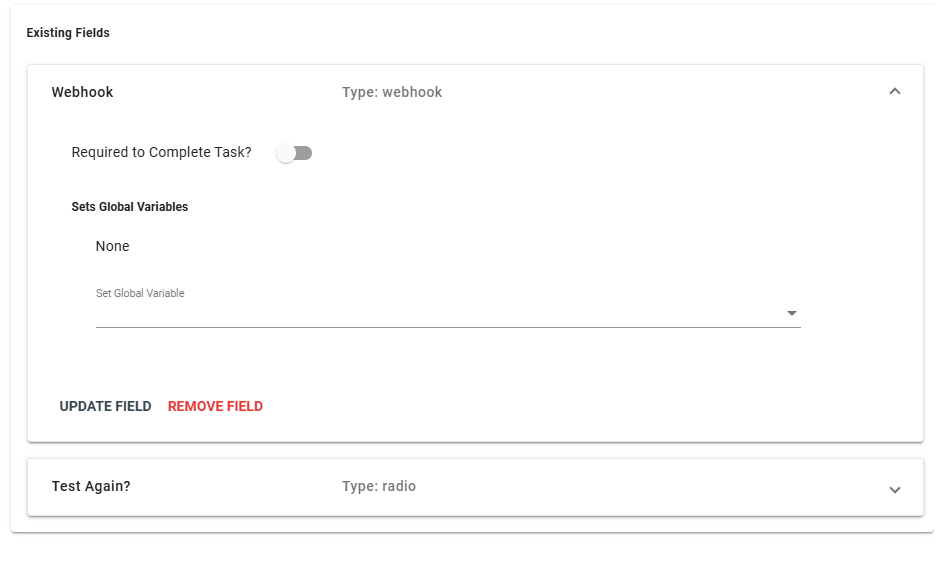
Task: Click the Existing Fields section heading
Action: [68, 33]
